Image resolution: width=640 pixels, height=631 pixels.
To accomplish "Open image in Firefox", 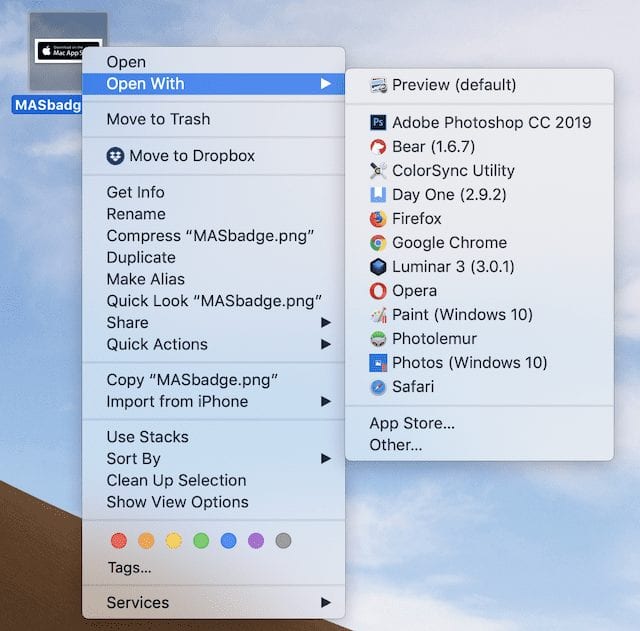I will pyautogui.click(x=416, y=218).
